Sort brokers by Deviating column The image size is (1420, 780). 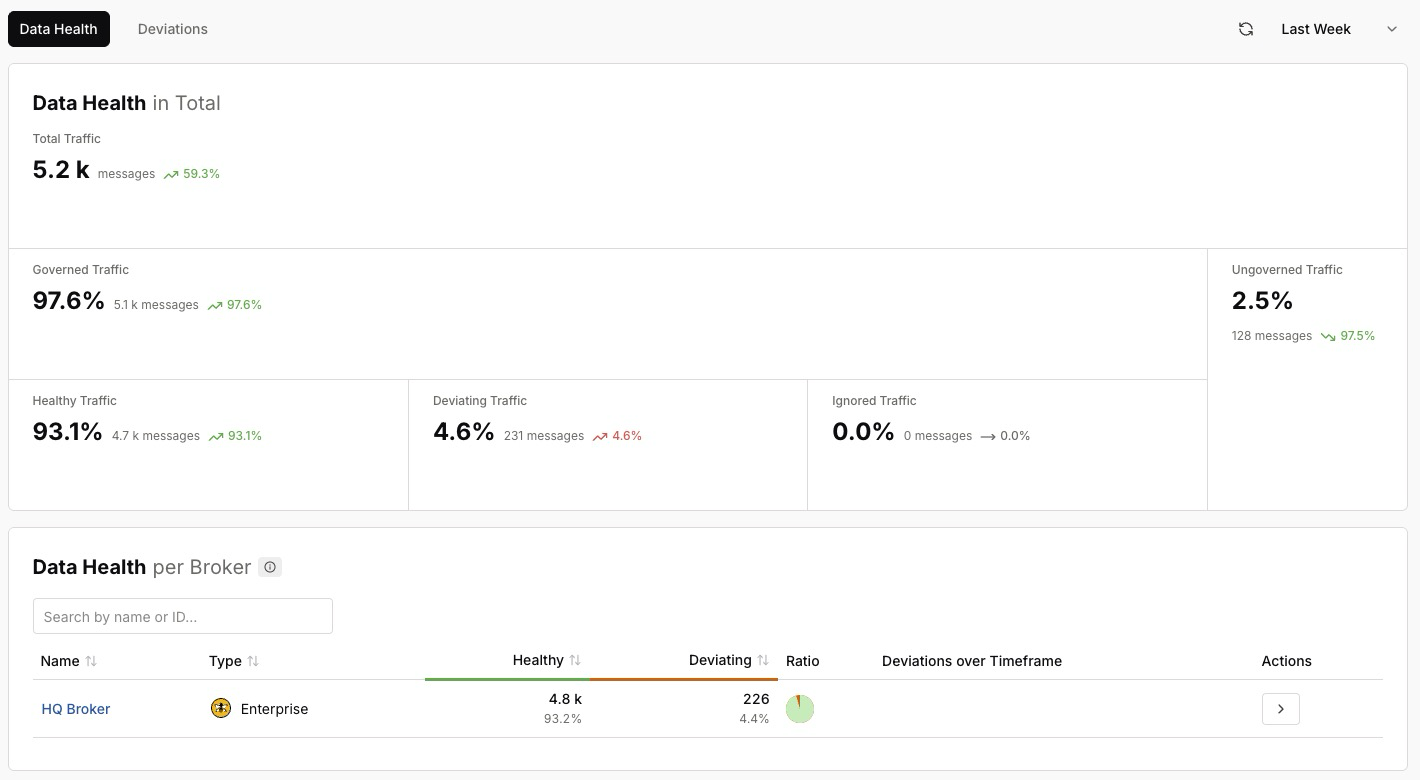tap(763, 660)
